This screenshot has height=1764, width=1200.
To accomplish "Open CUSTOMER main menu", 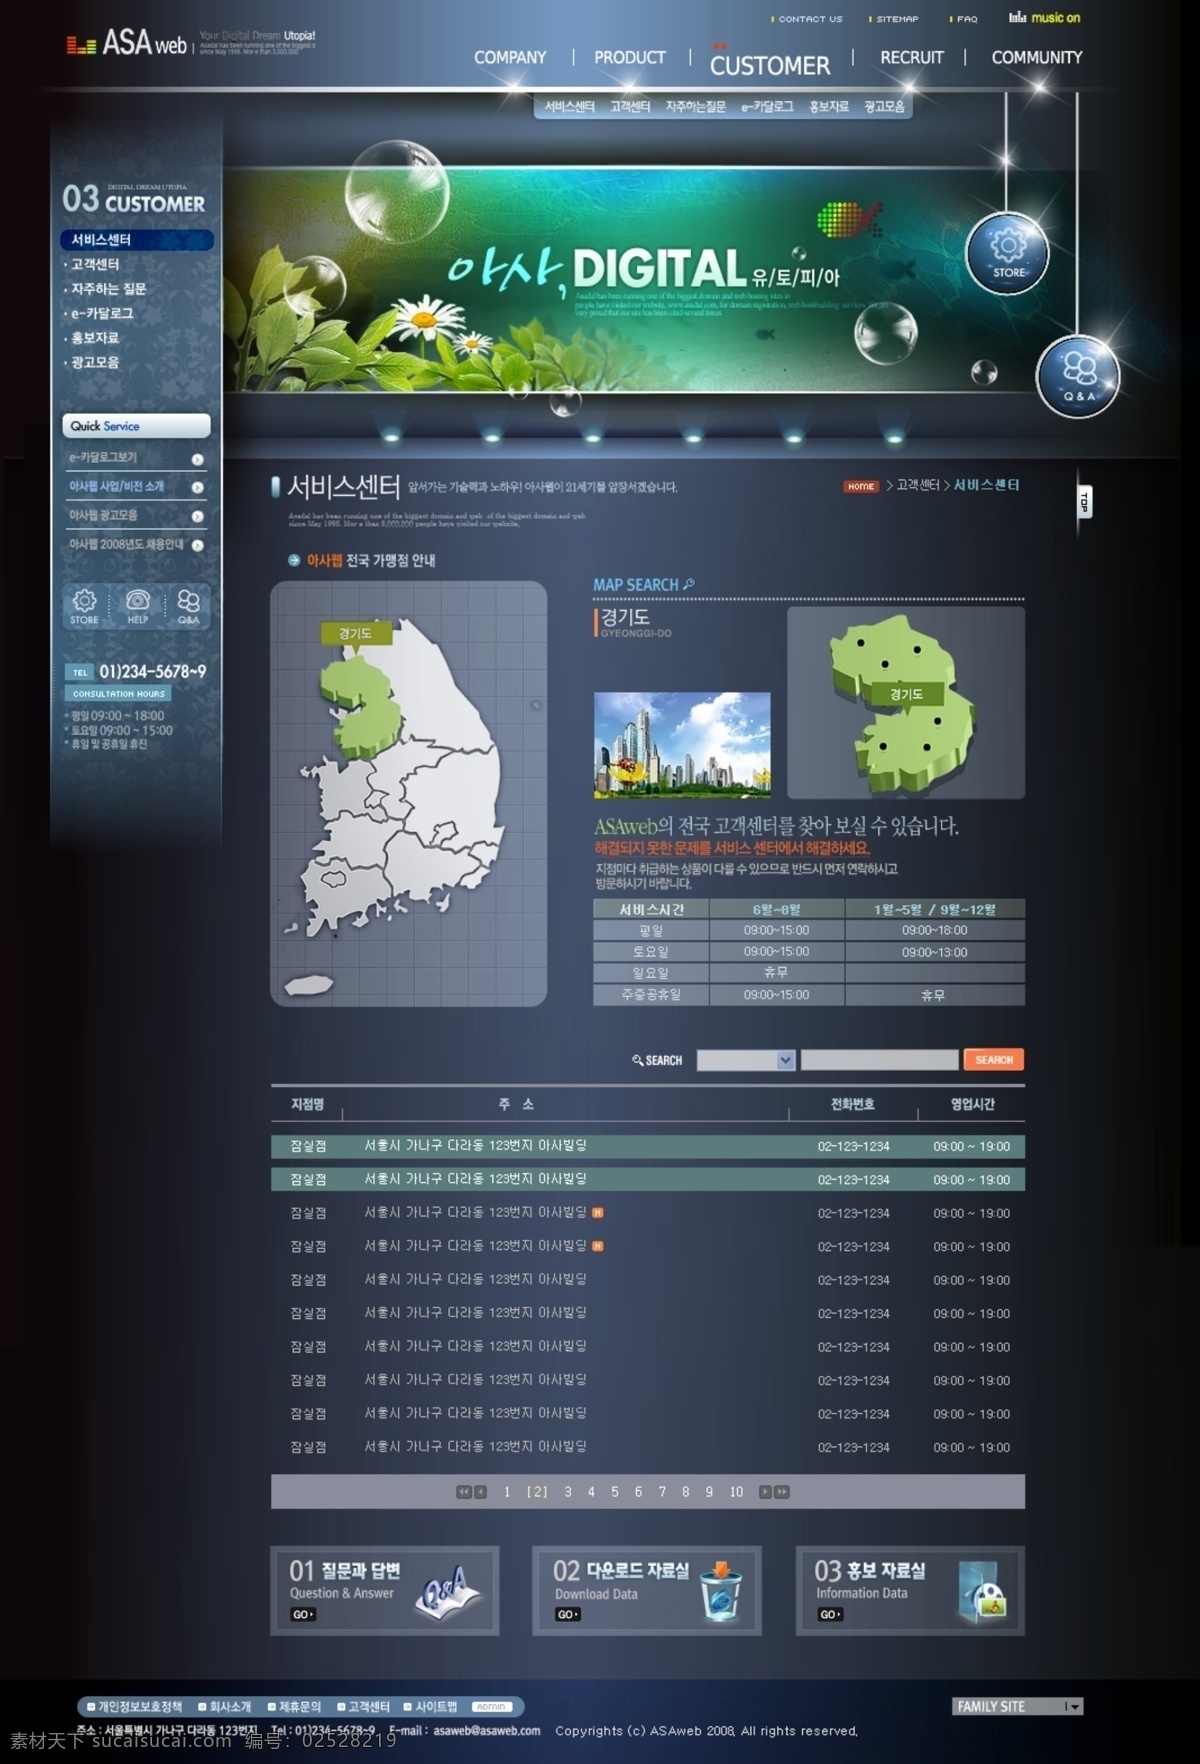I will [x=770, y=65].
